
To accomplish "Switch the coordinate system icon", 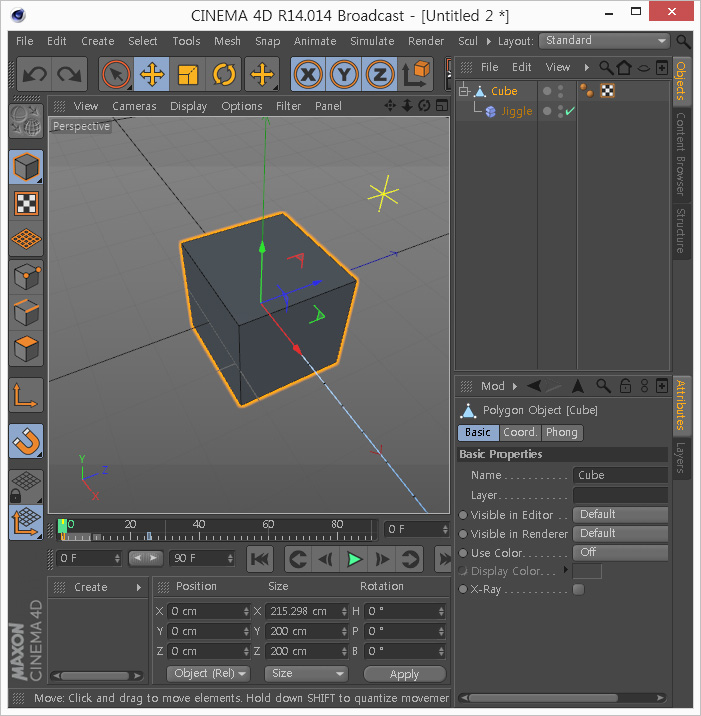I will (x=416, y=74).
